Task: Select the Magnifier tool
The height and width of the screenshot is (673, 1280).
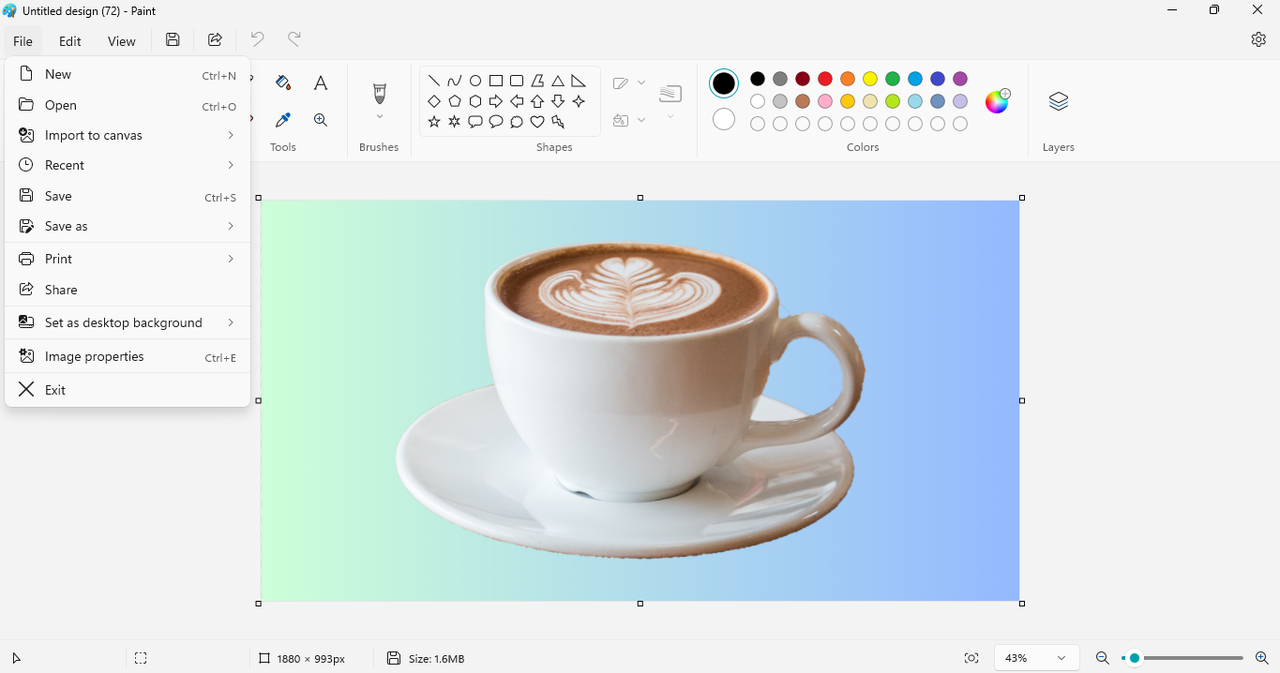Action: pyautogui.click(x=320, y=120)
